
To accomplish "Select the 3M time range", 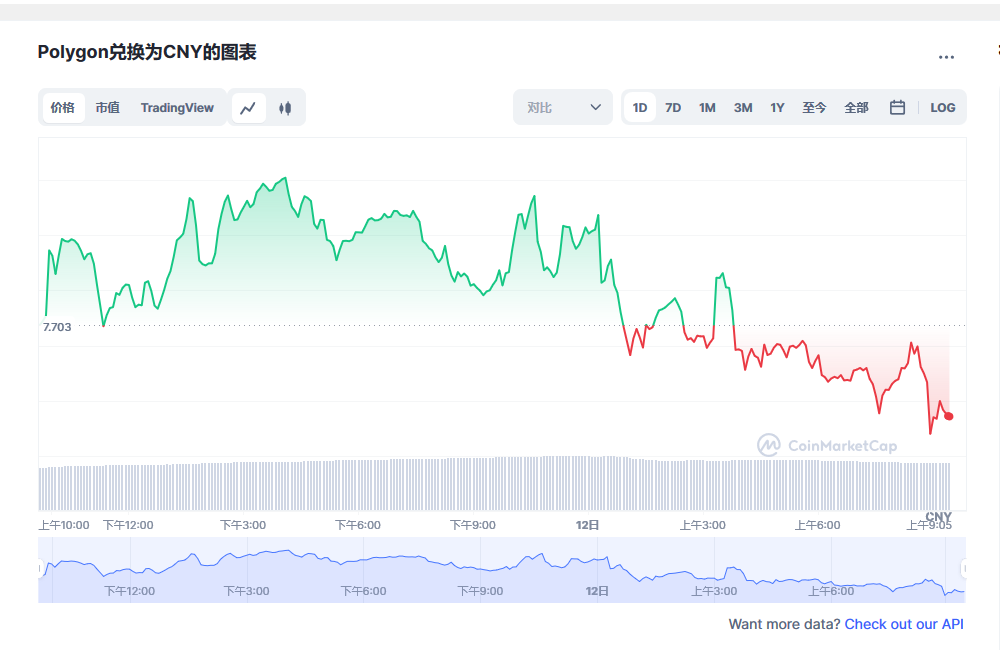I will coord(742,107).
